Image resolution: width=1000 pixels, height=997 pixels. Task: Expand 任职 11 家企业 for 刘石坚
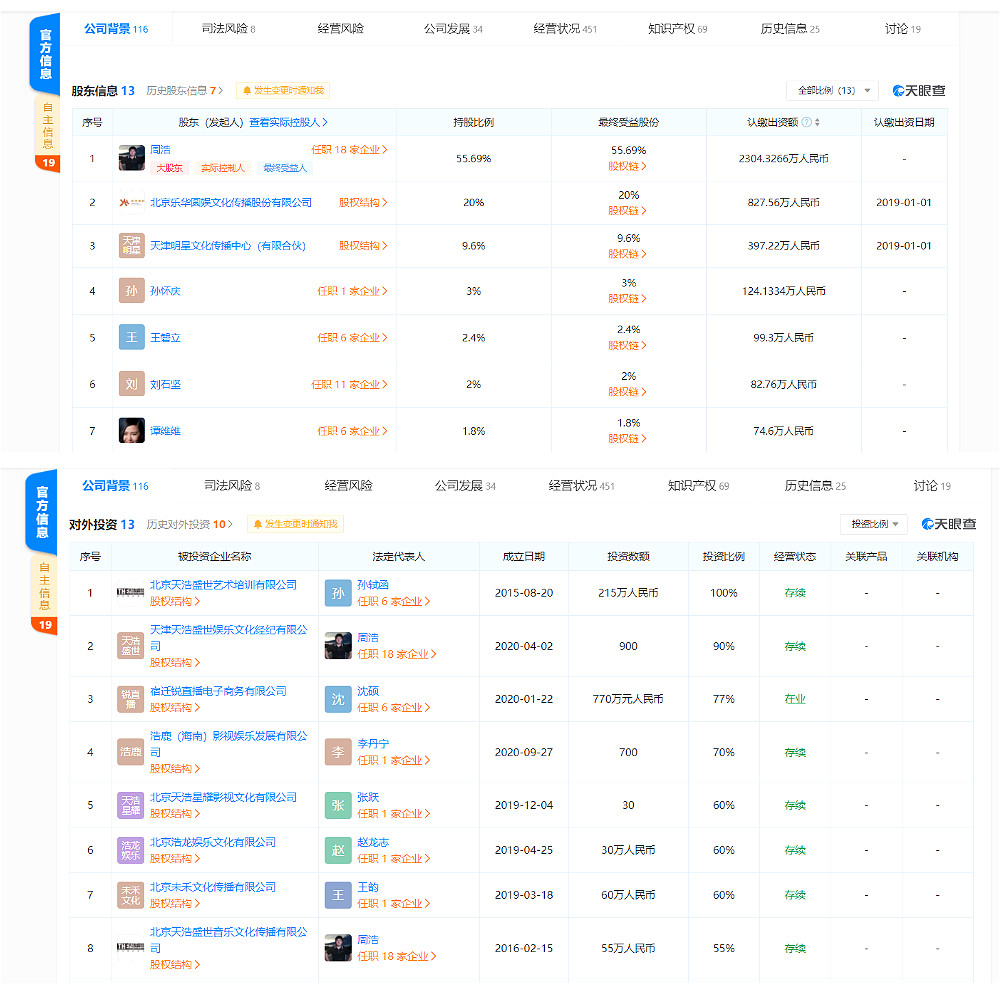click(349, 385)
